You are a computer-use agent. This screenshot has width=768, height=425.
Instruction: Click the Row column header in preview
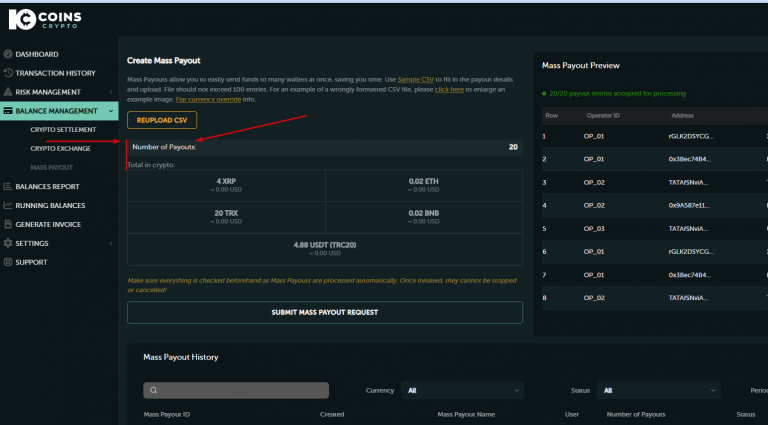[x=552, y=116]
